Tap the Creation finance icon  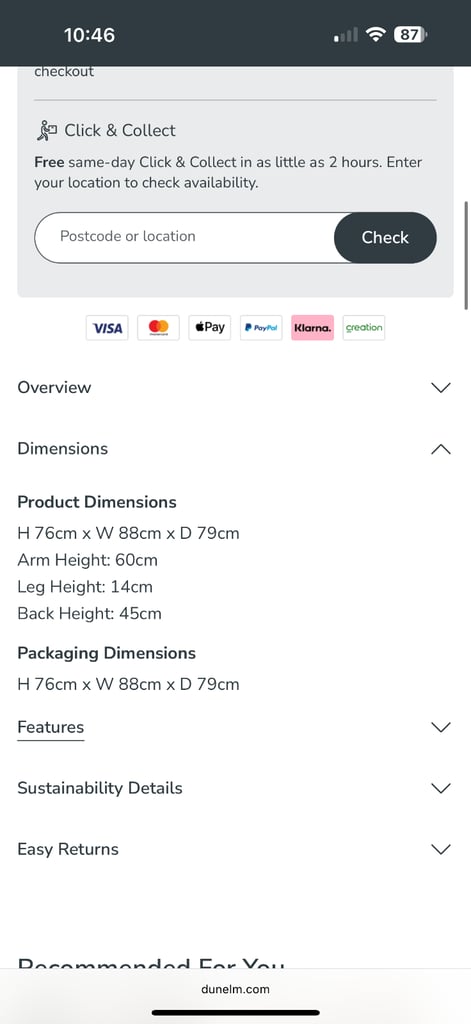pyautogui.click(x=364, y=328)
